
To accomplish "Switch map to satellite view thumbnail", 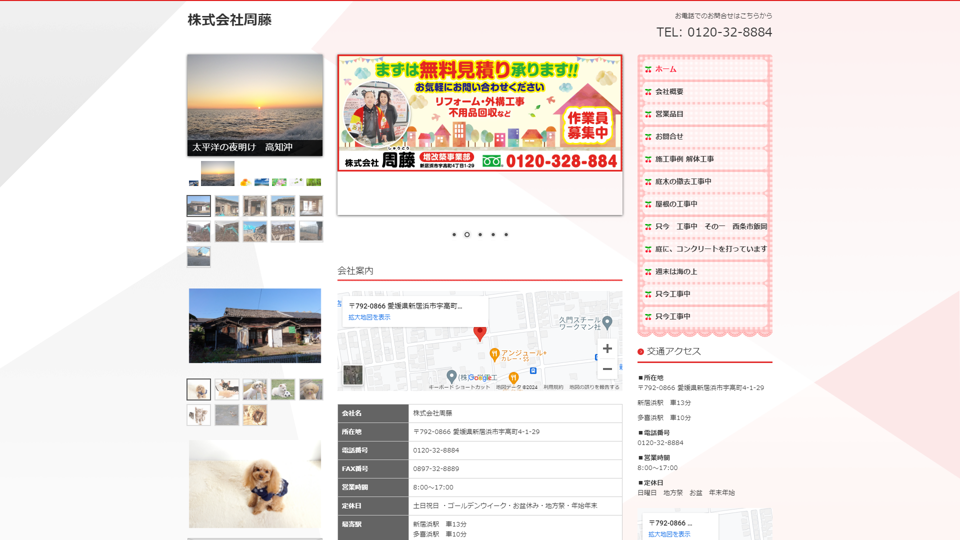I will point(353,375).
